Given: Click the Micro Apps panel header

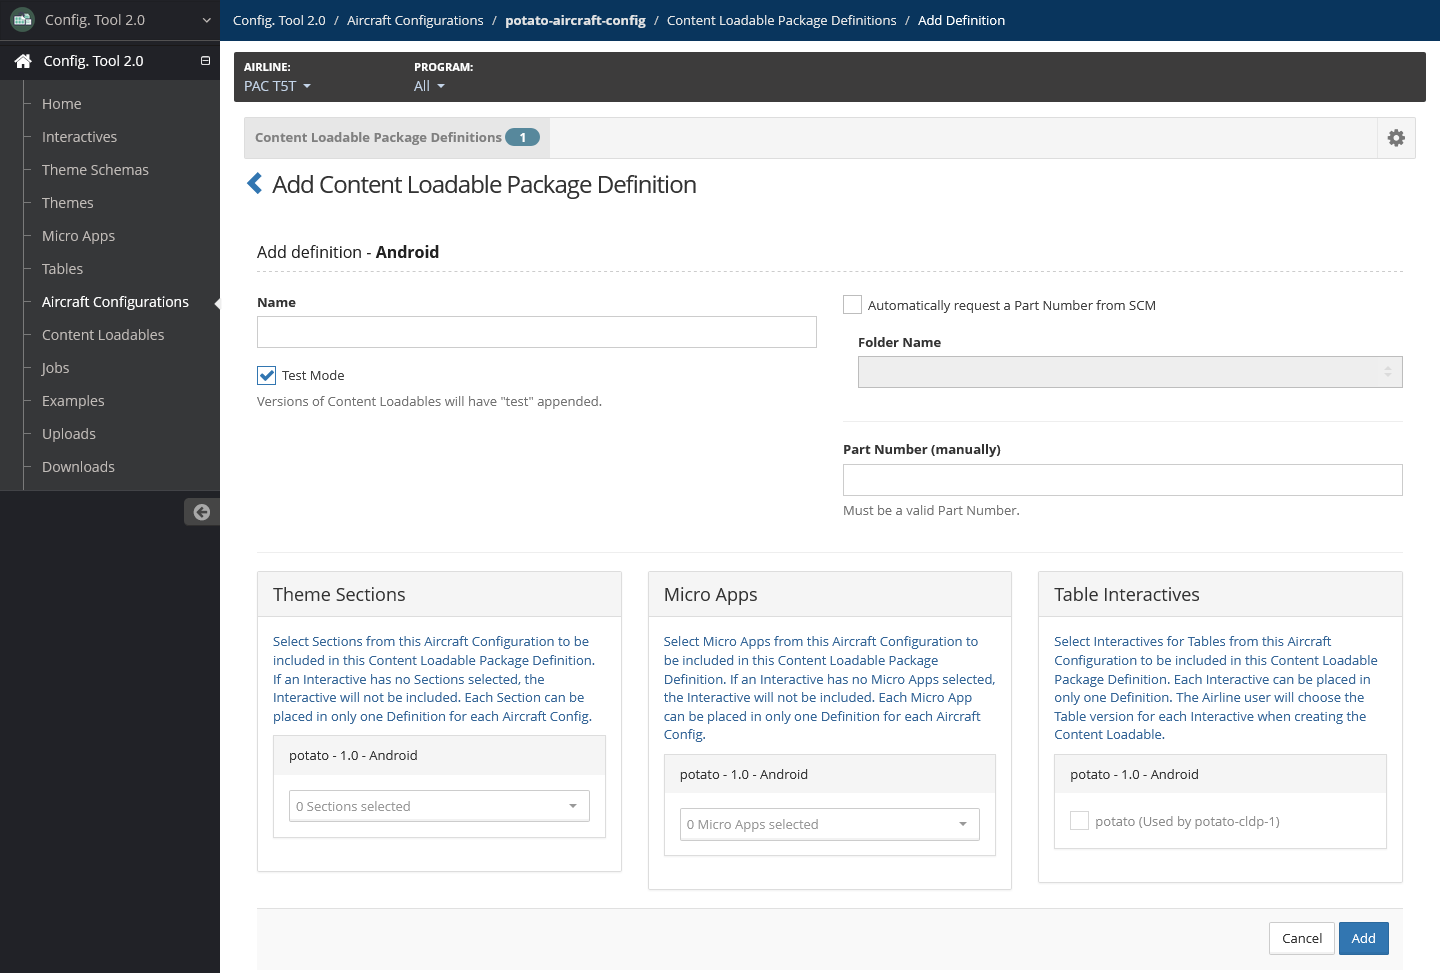Looking at the screenshot, I should [x=830, y=594].
